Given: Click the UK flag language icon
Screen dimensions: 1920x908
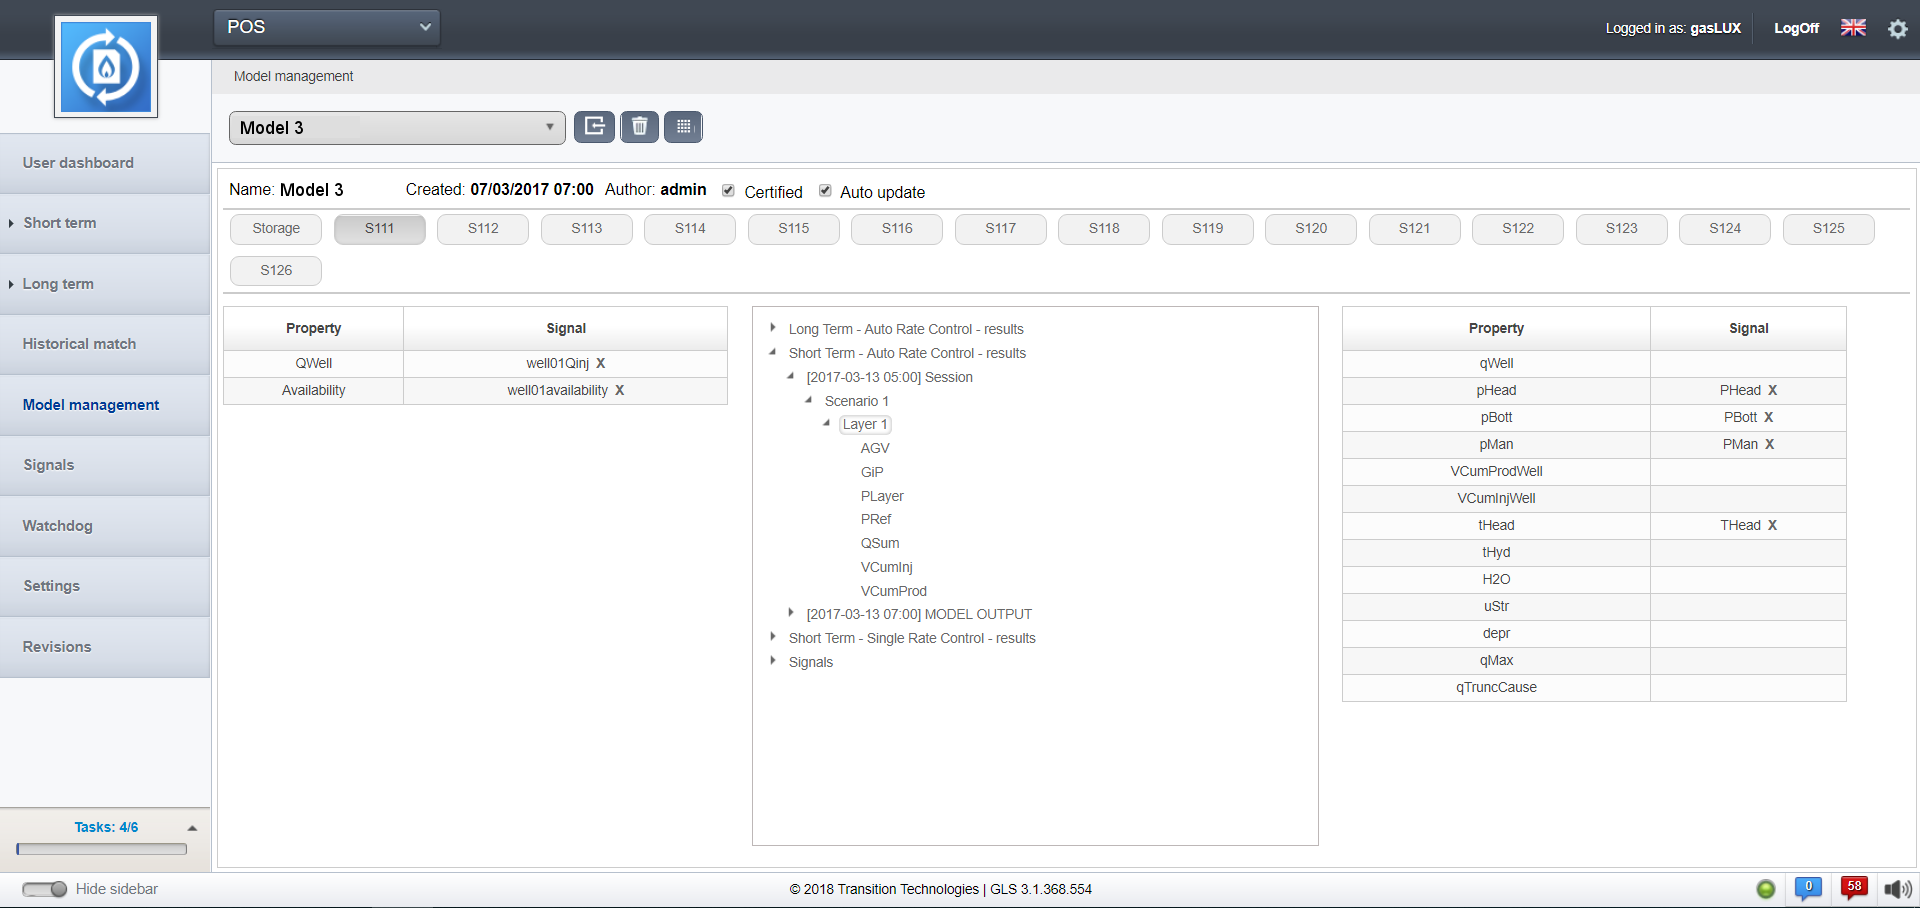Looking at the screenshot, I should [1853, 28].
